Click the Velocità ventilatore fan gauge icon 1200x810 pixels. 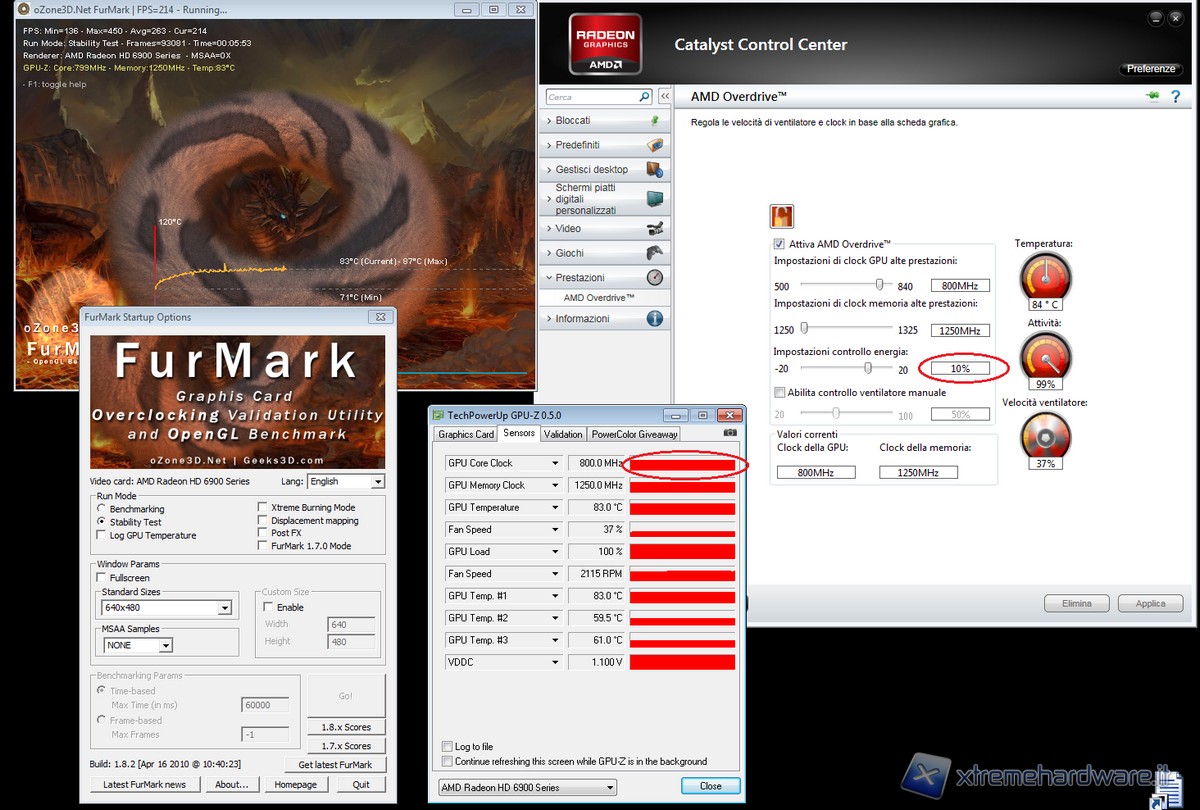(x=1044, y=435)
